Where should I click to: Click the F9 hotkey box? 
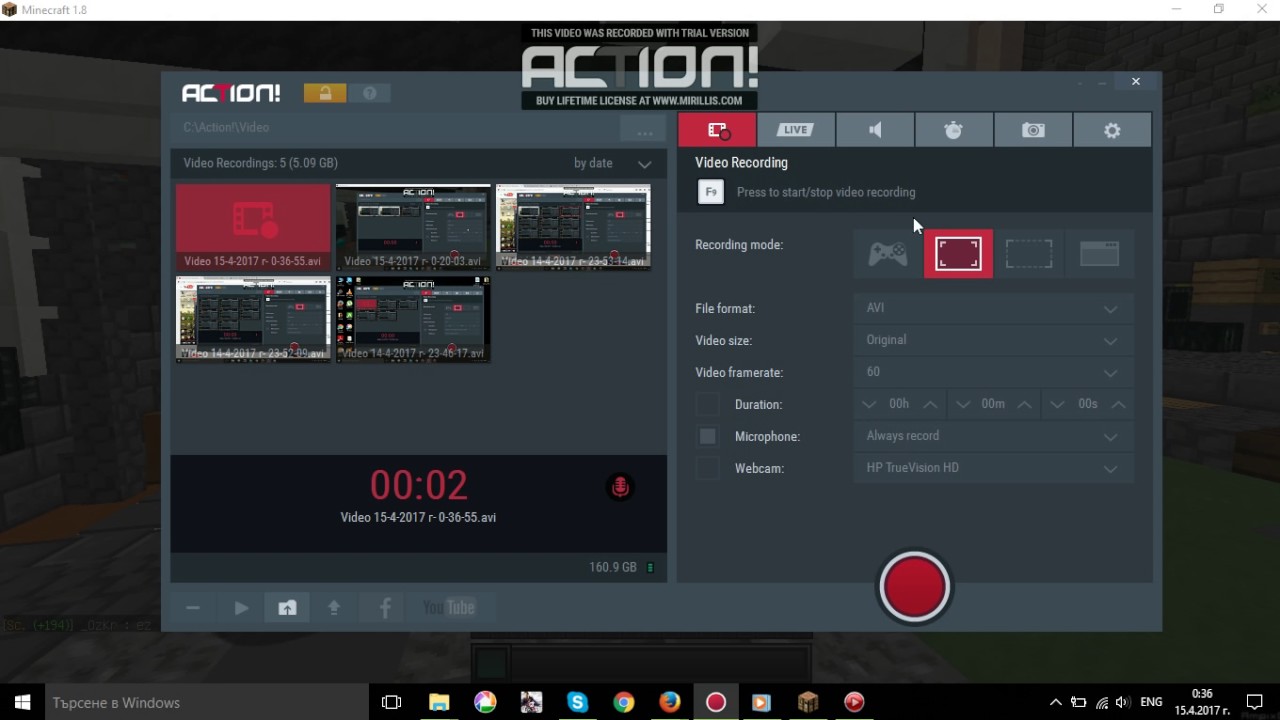710,192
